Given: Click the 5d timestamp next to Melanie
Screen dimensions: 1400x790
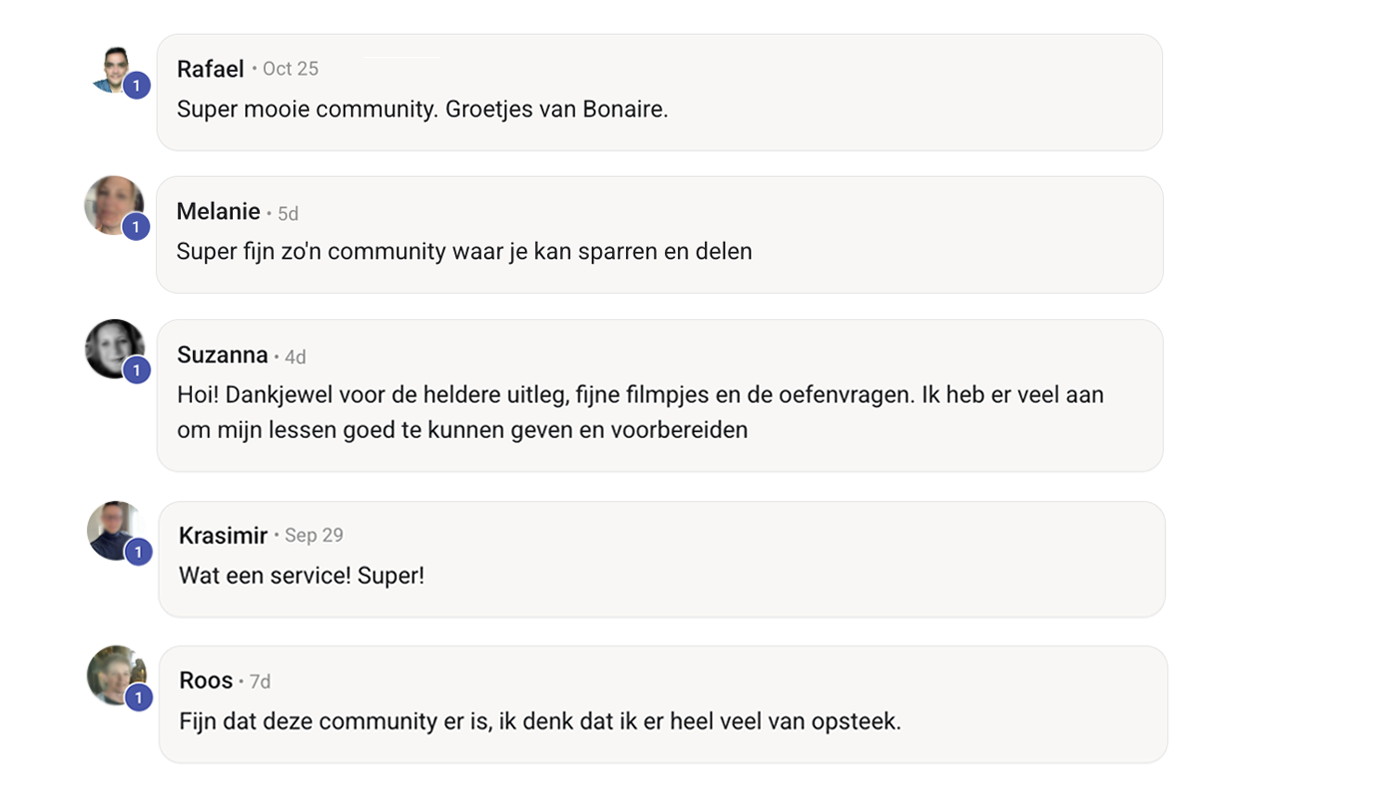Looking at the screenshot, I should coord(288,214).
